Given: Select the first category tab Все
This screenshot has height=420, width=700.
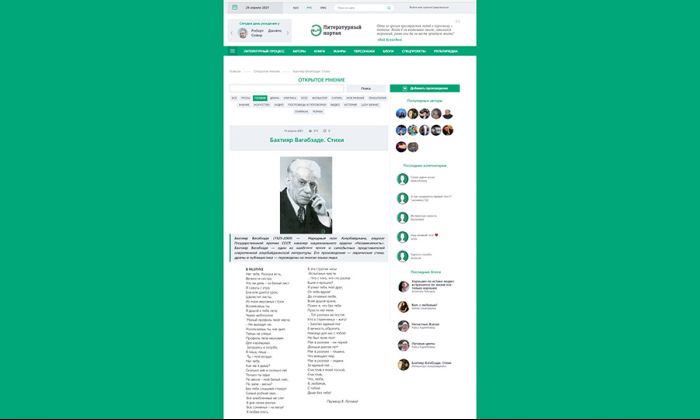Looking at the screenshot, I should pos(234,98).
